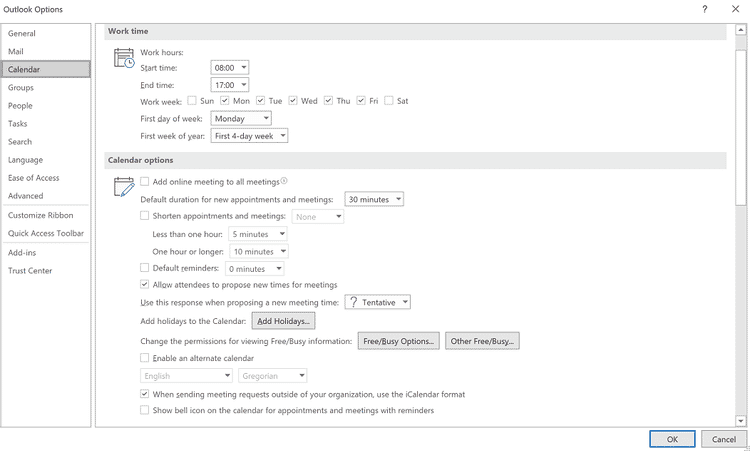Select the Advanced category
Viewport: 750px width, 451px height.
click(45, 196)
